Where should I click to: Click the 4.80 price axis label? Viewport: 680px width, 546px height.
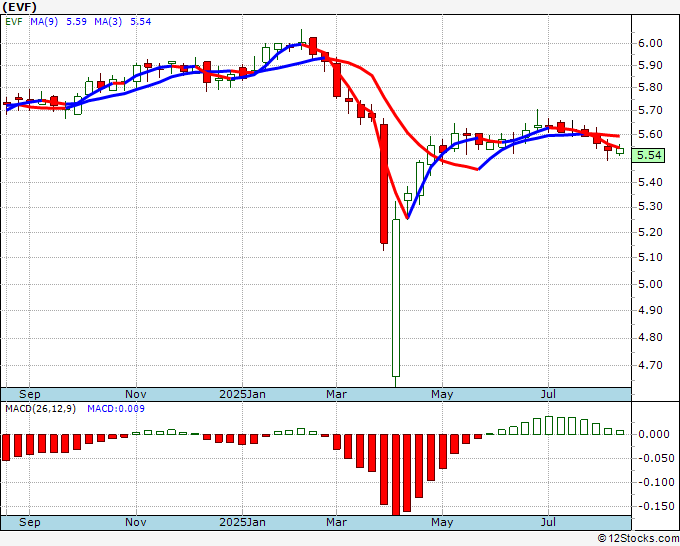coord(650,337)
